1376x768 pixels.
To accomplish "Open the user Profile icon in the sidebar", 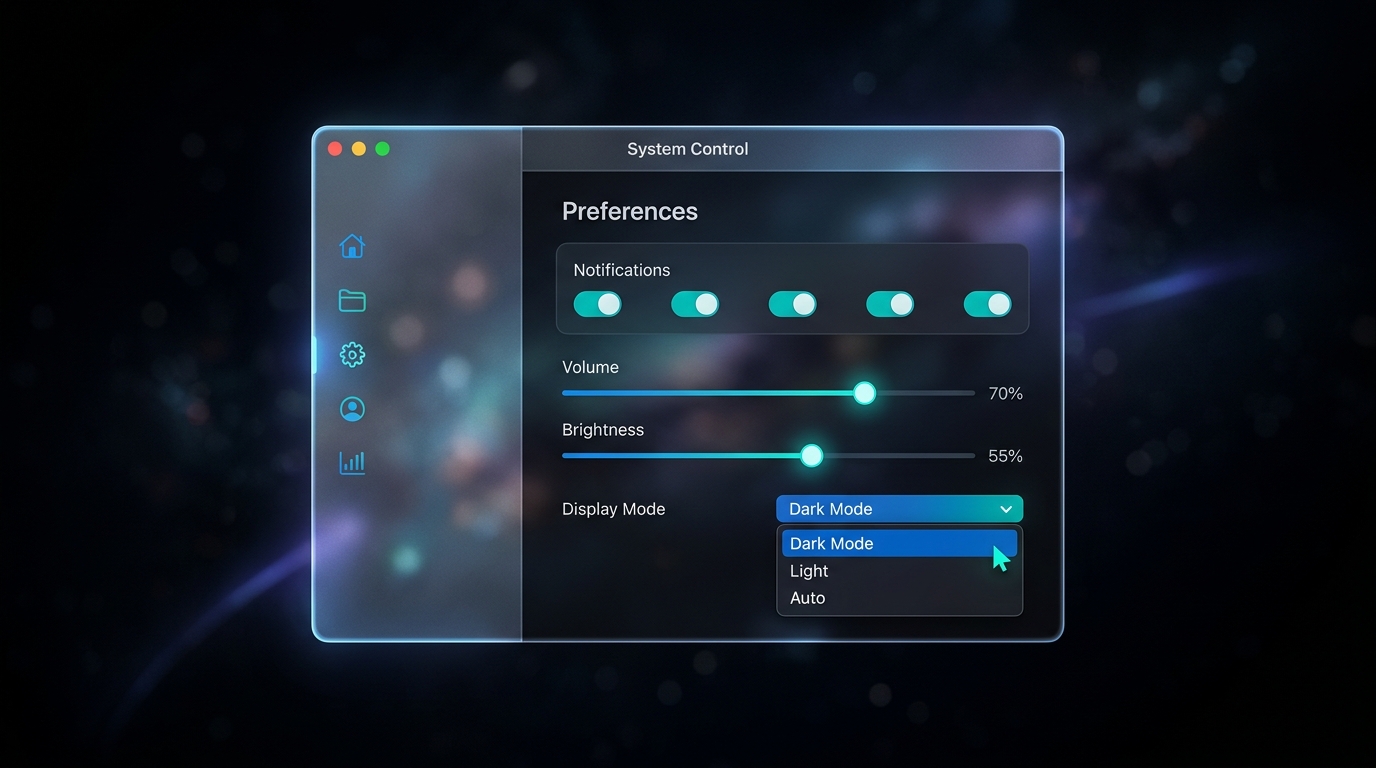I will click(352, 408).
